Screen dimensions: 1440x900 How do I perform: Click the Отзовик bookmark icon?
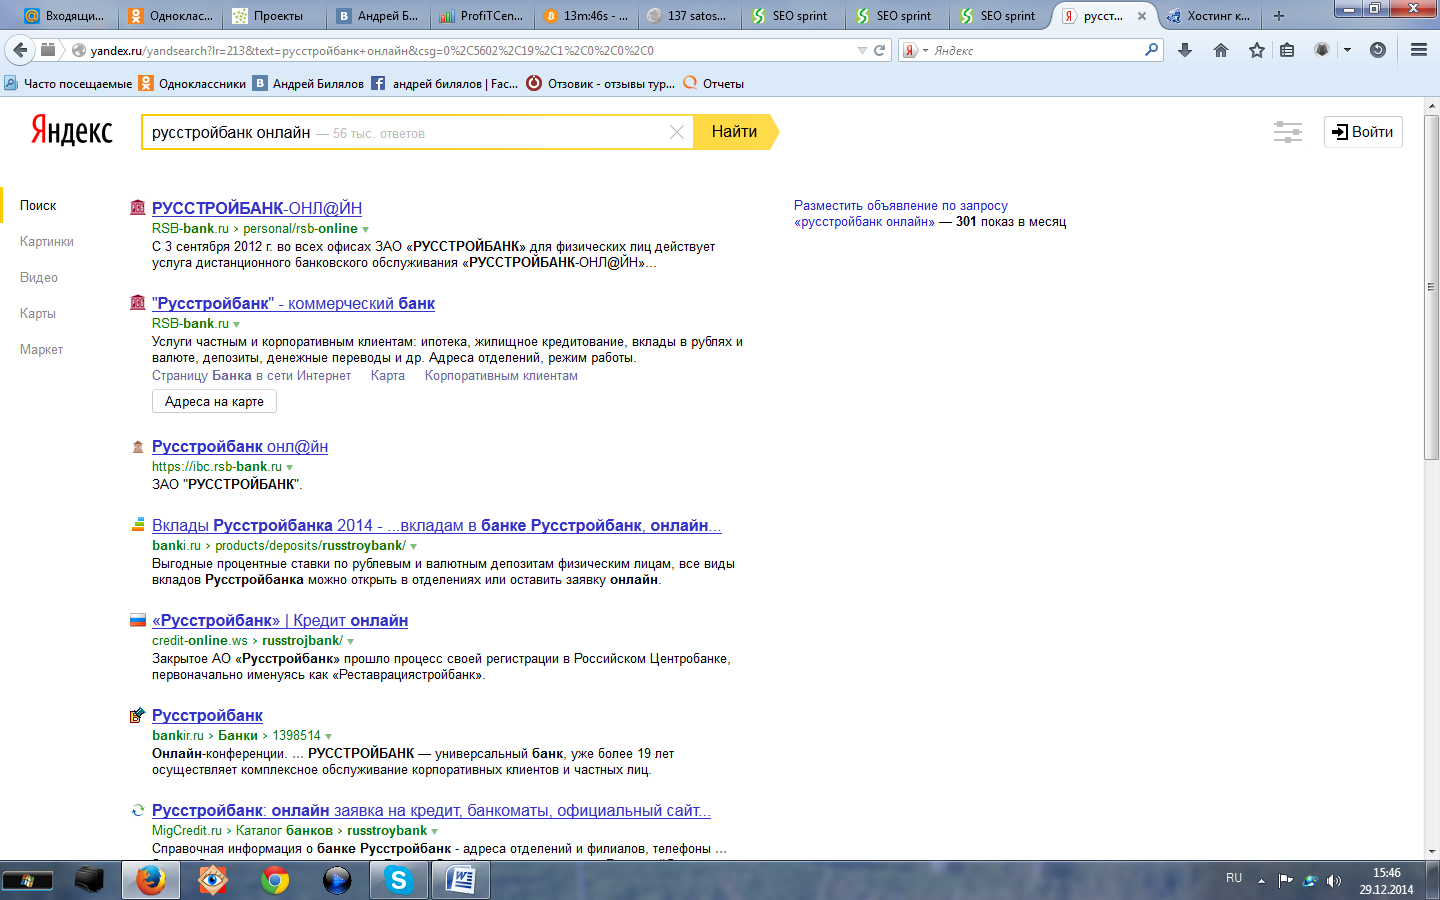click(534, 84)
